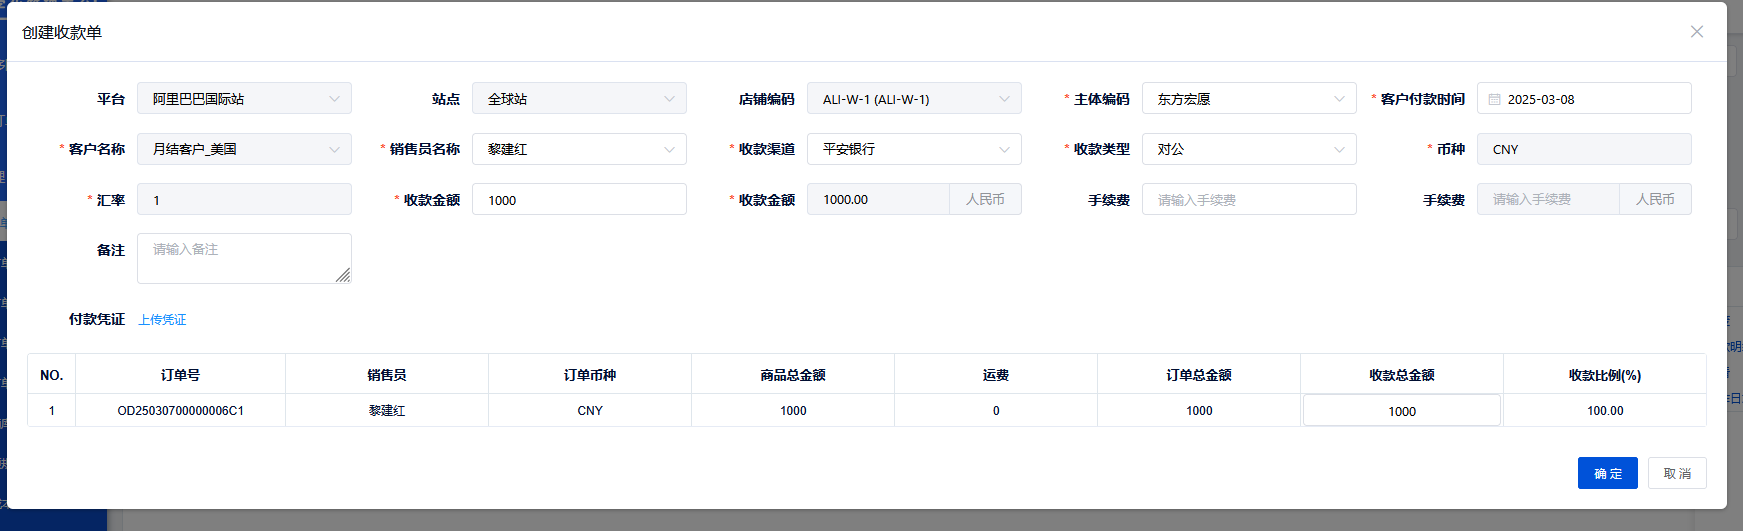Expand the 收款类型 对公 dropdown
This screenshot has width=1743, height=531.
[x=1249, y=149]
